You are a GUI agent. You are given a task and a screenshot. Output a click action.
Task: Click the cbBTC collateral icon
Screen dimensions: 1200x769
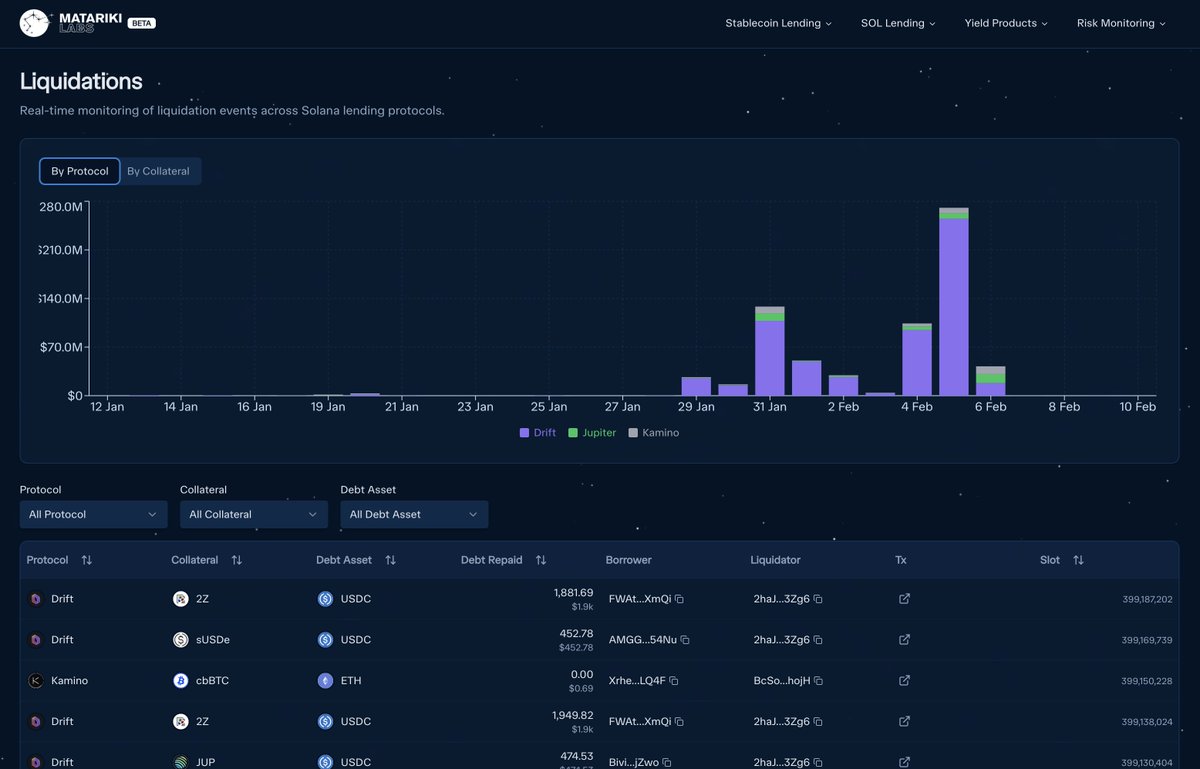tap(180, 681)
